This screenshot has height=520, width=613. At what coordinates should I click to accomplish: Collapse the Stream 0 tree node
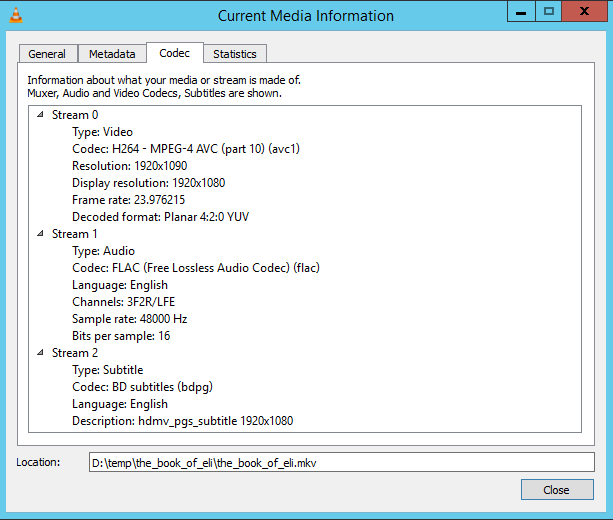pyautogui.click(x=40, y=115)
